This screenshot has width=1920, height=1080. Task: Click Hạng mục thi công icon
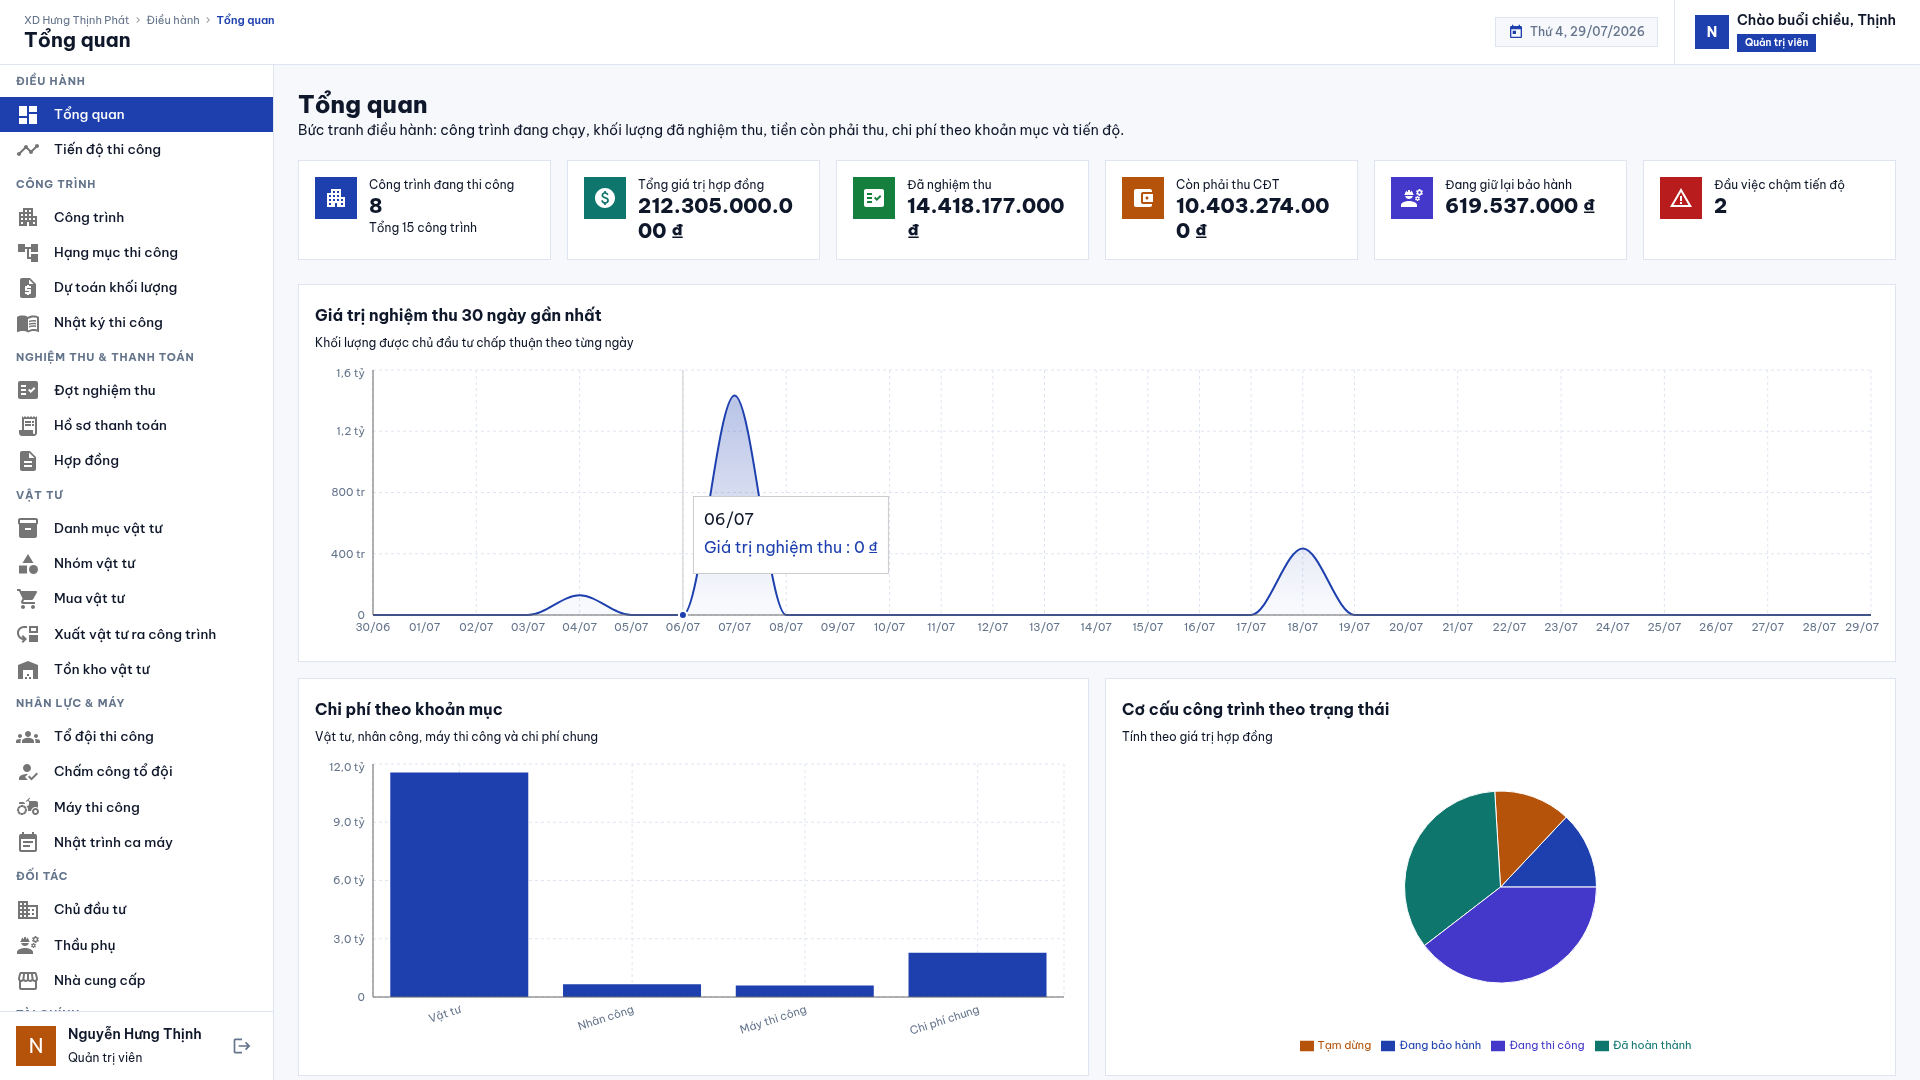[28, 253]
